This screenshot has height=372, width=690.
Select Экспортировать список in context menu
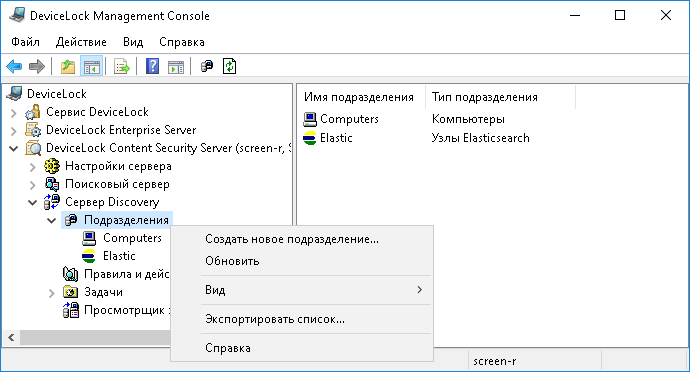pyautogui.click(x=275, y=319)
